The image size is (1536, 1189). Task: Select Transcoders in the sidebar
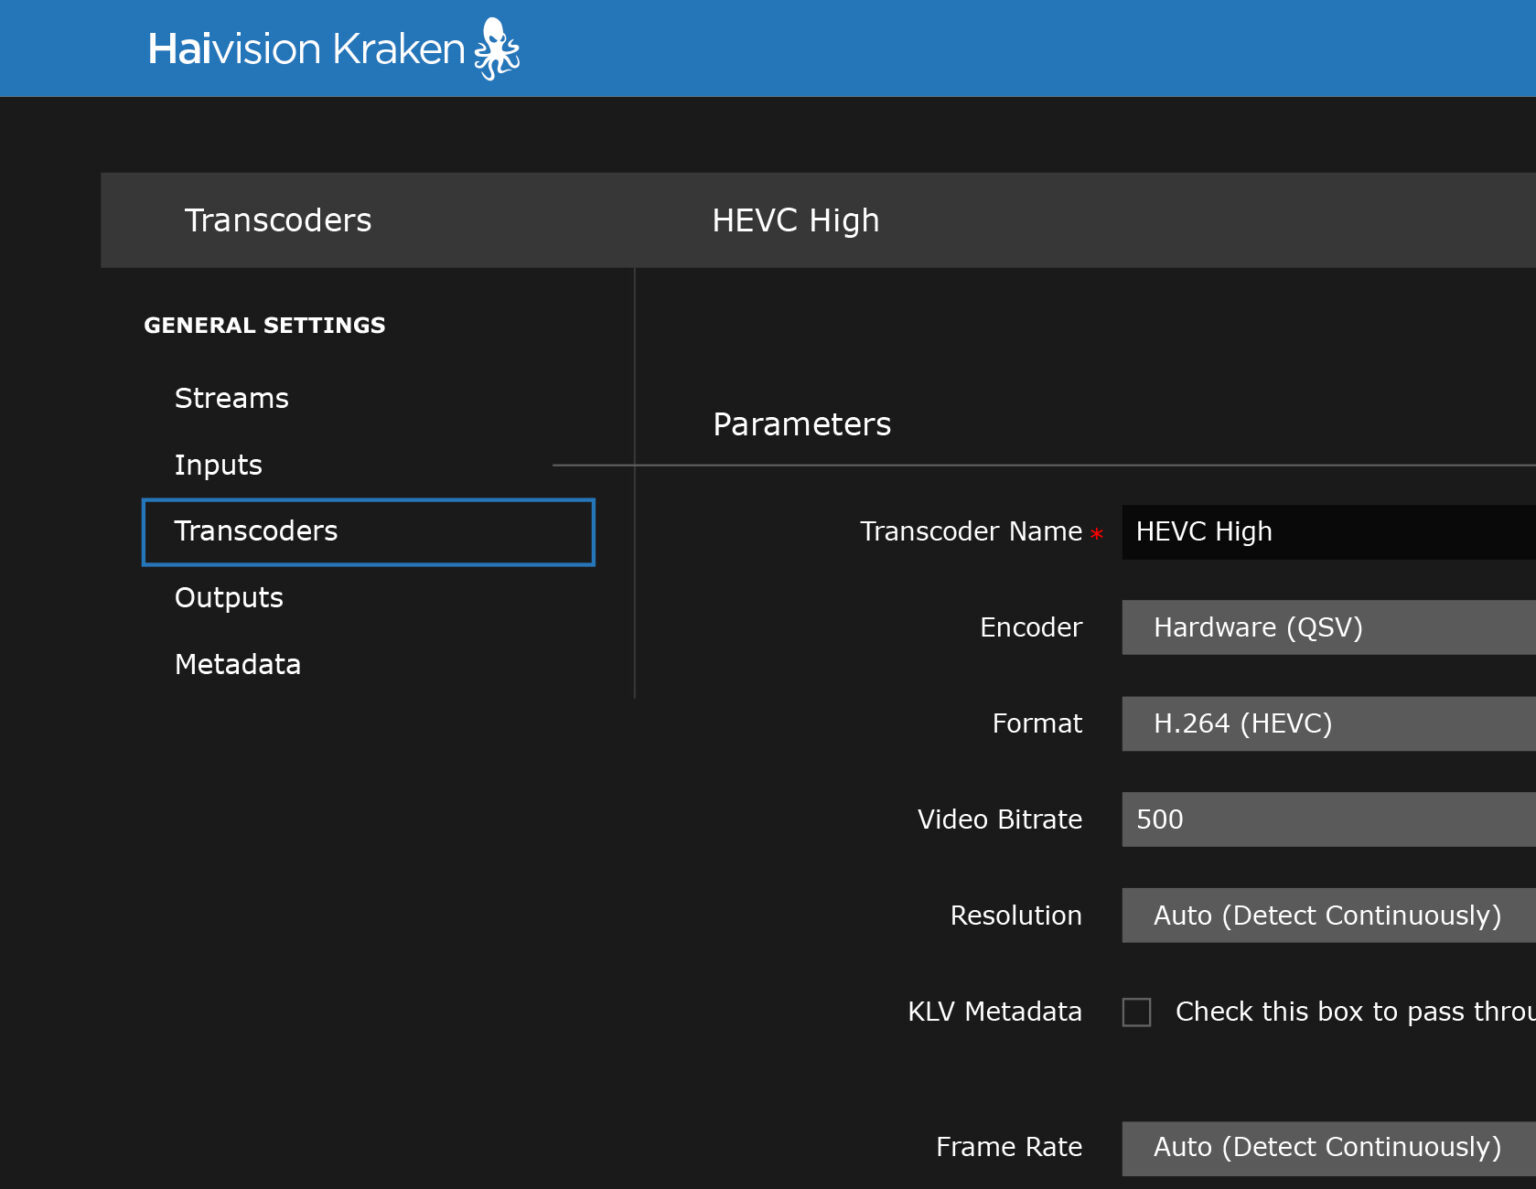[x=256, y=531]
